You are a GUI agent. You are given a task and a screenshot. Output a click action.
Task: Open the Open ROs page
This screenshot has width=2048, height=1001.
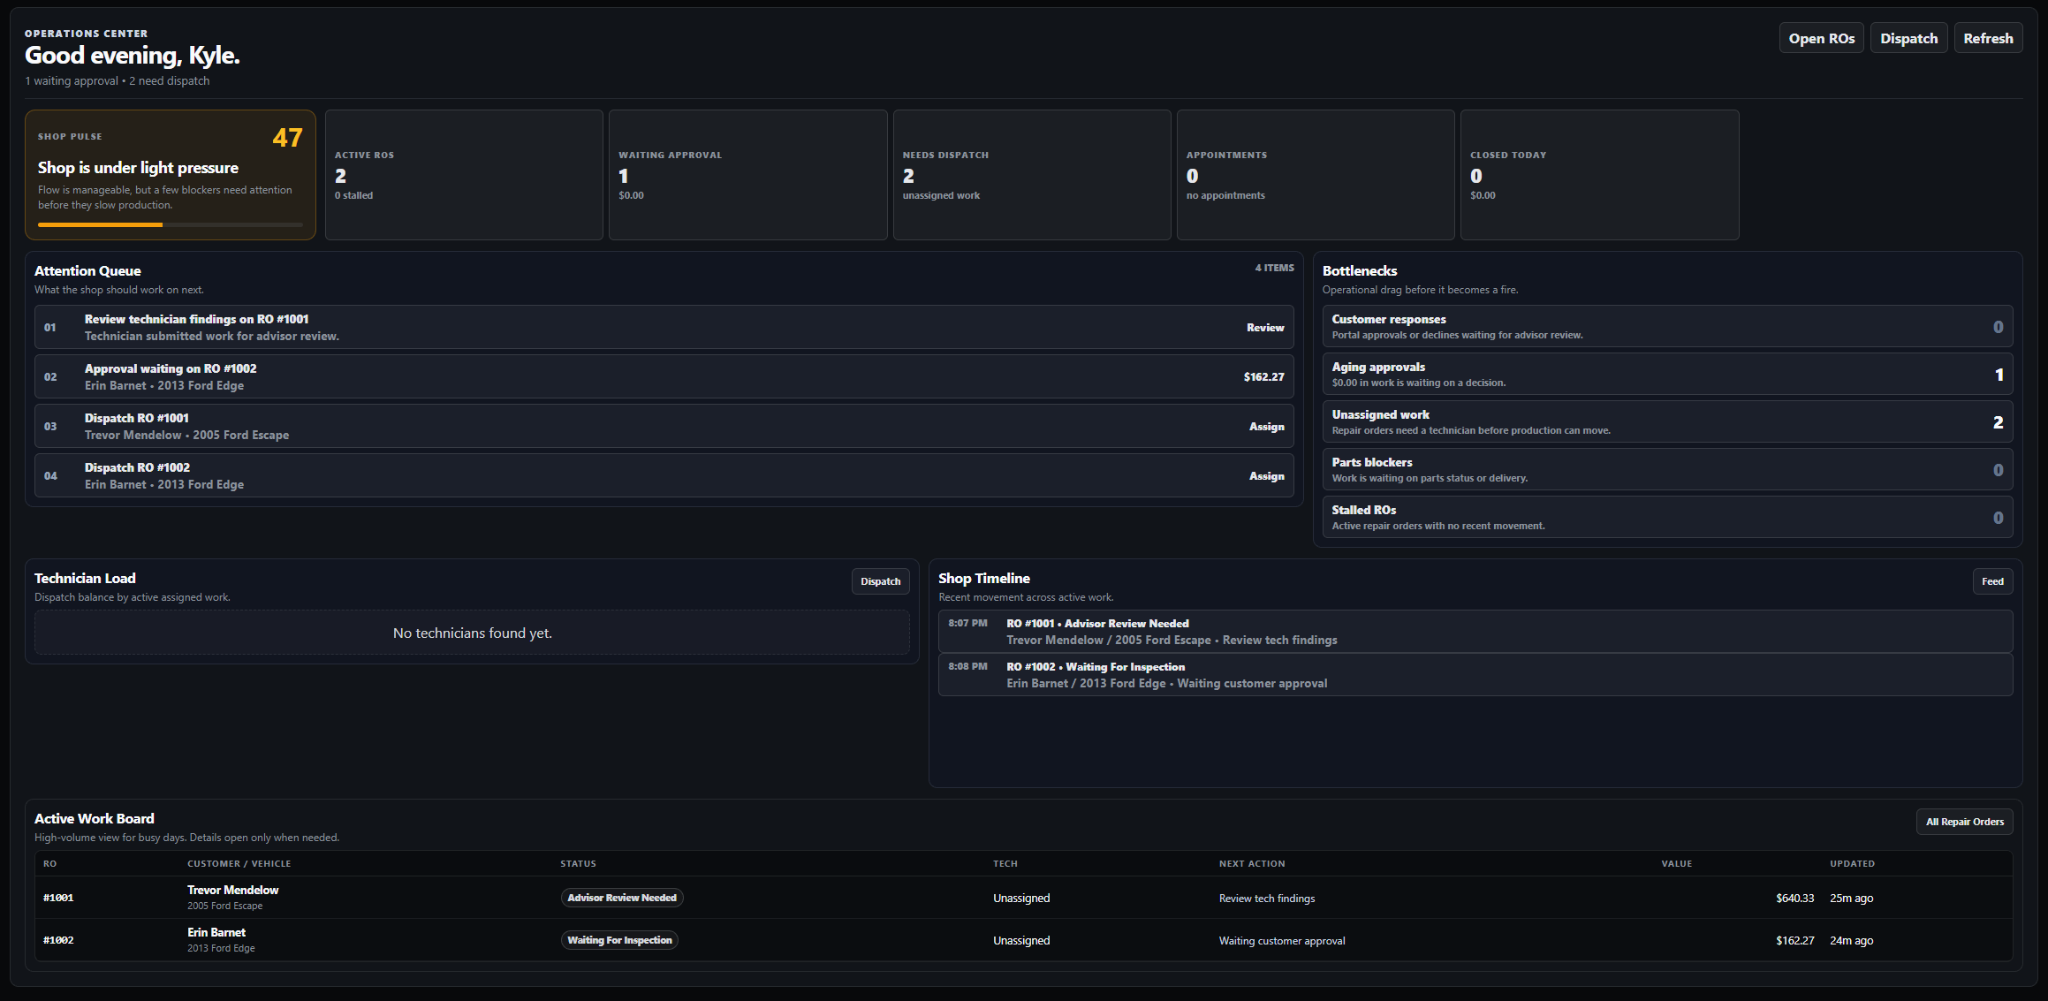[1821, 38]
